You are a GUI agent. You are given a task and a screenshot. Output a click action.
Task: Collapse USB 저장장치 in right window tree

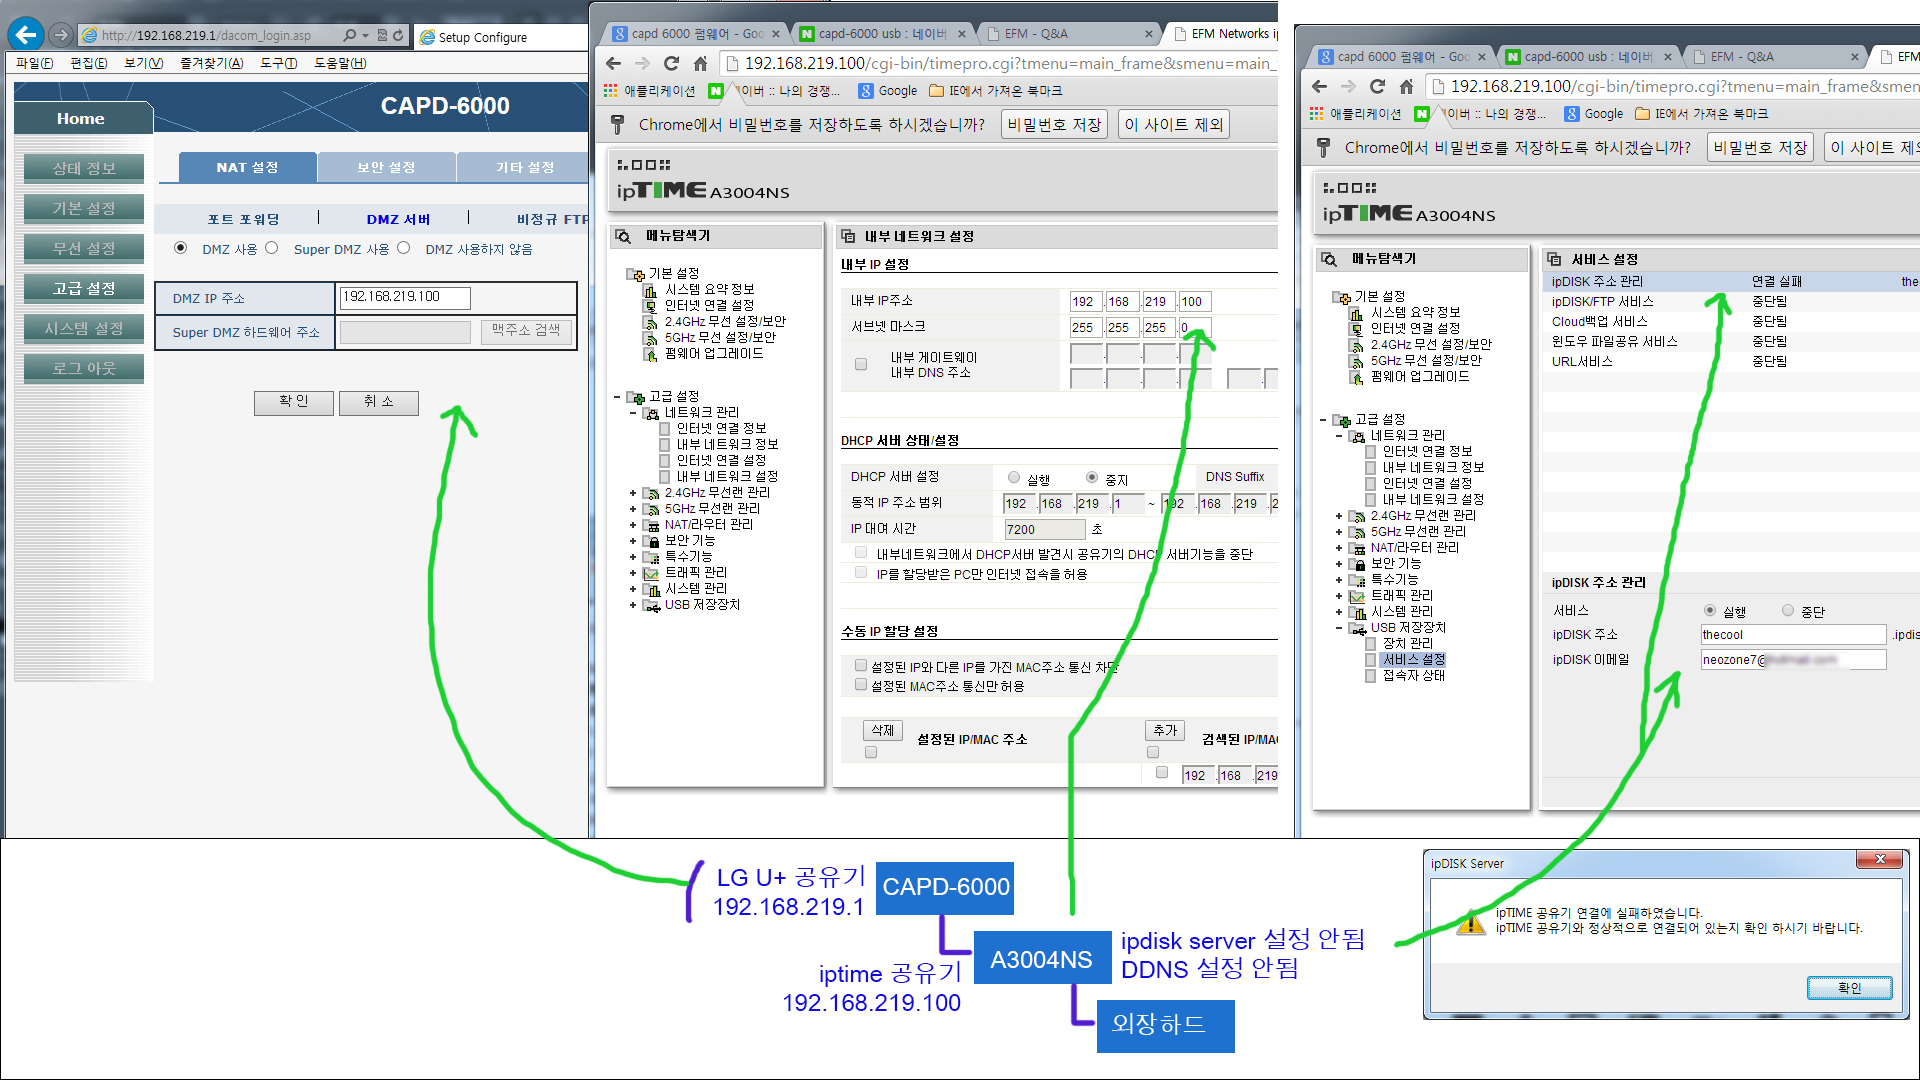[1339, 628]
